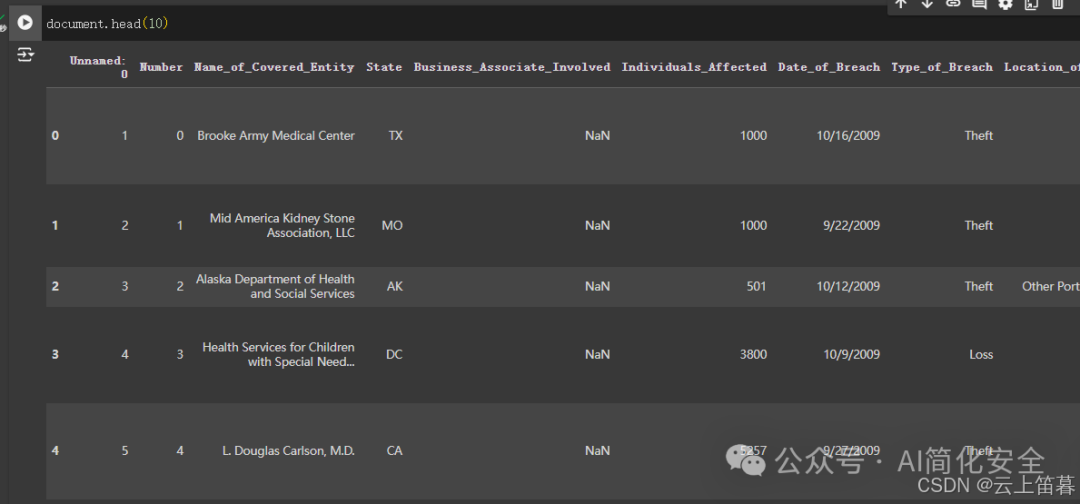Click the Business_Associate_Involved column header
1080x504 pixels.
coord(512,67)
